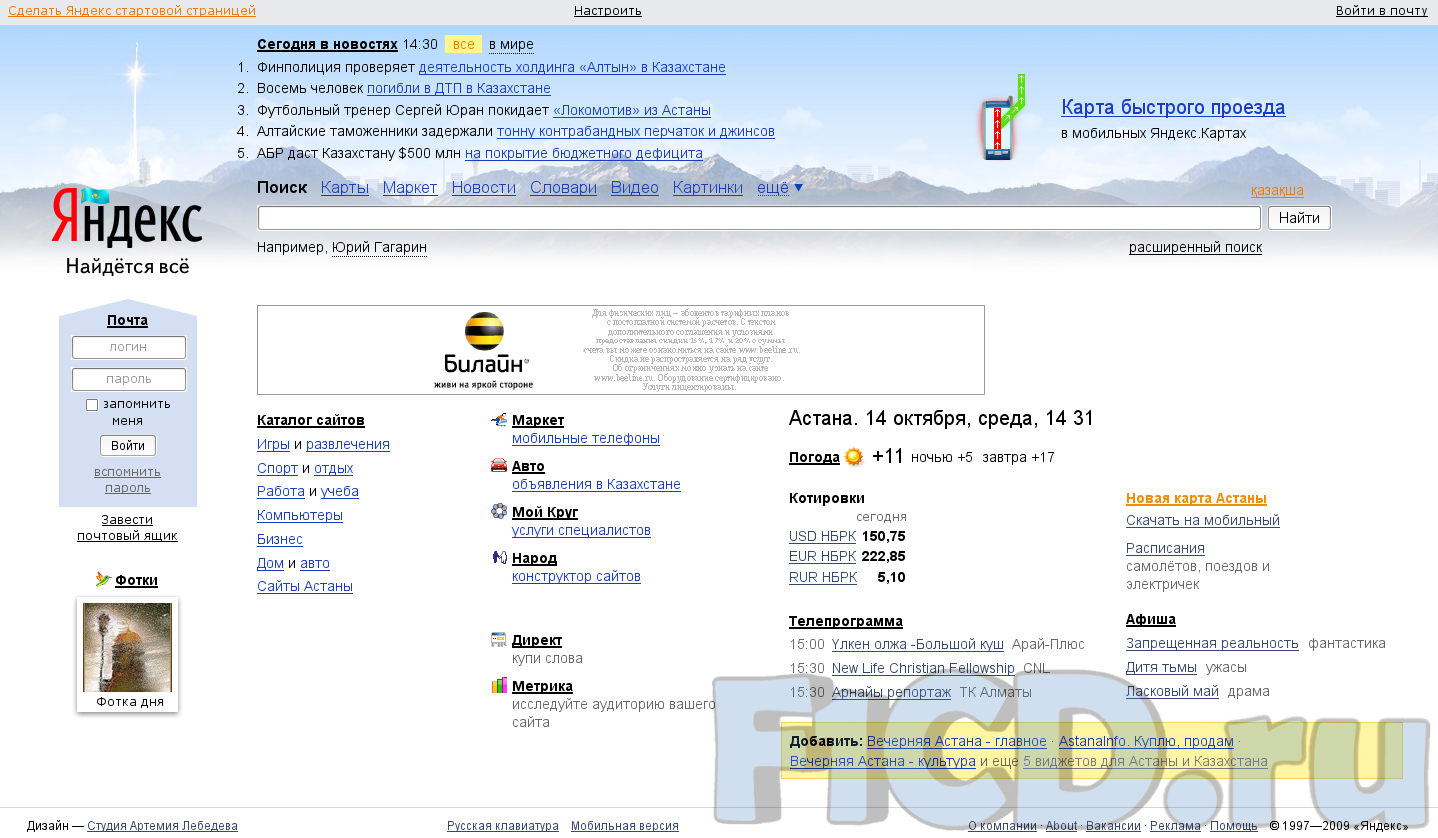1438x838 pixels.
Task: Click the sunny weather icon
Action: pyautogui.click(x=853, y=457)
